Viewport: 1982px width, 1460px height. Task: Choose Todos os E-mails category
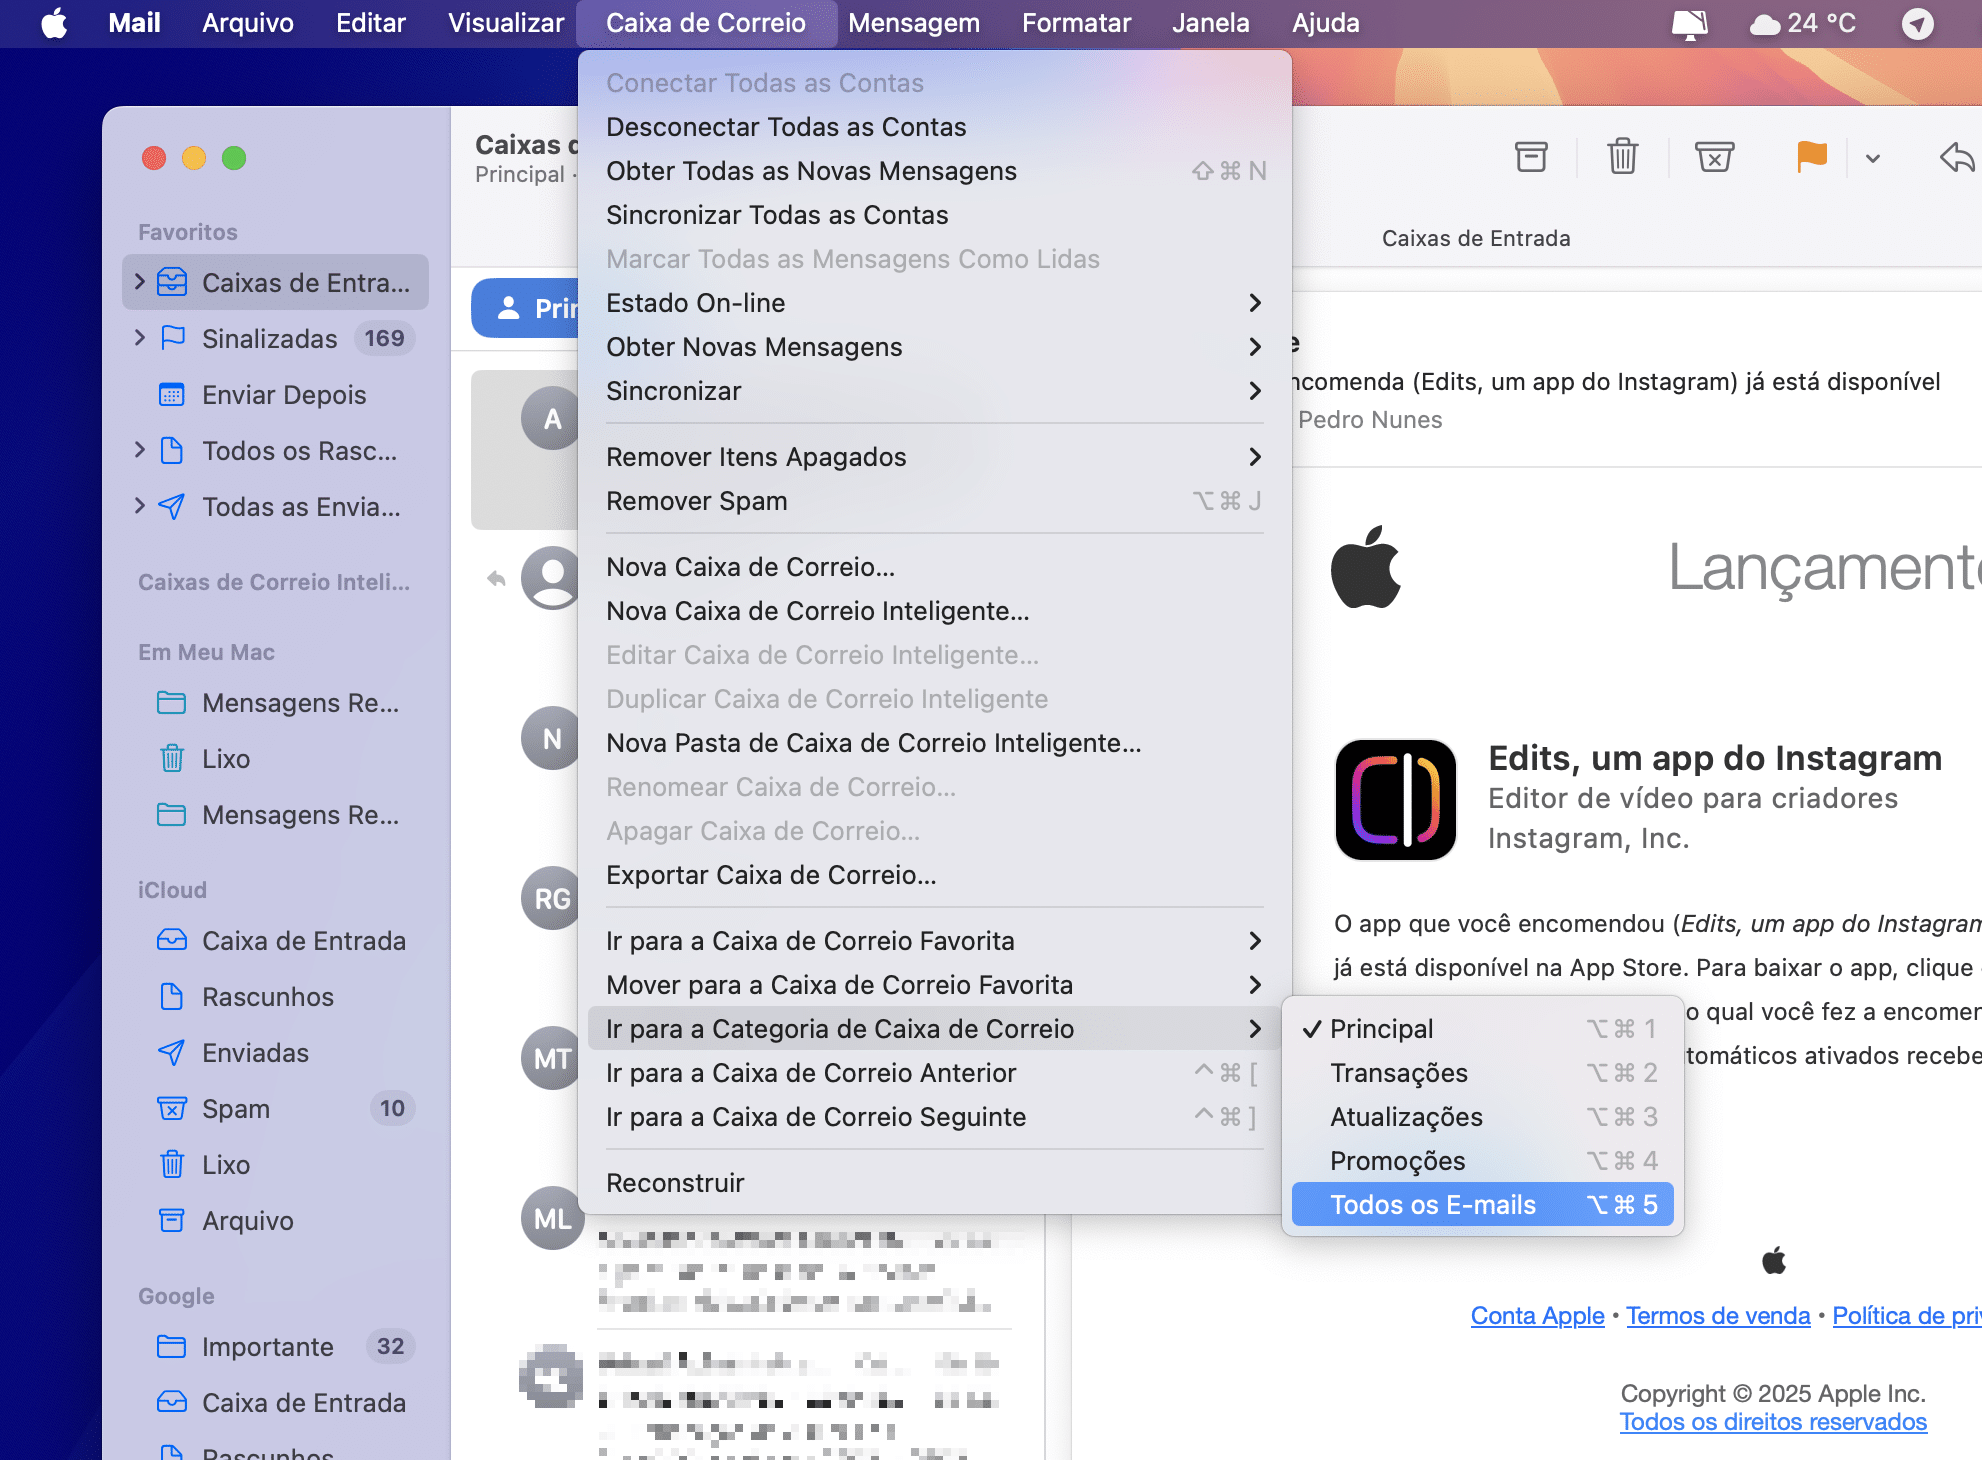[x=1482, y=1205]
